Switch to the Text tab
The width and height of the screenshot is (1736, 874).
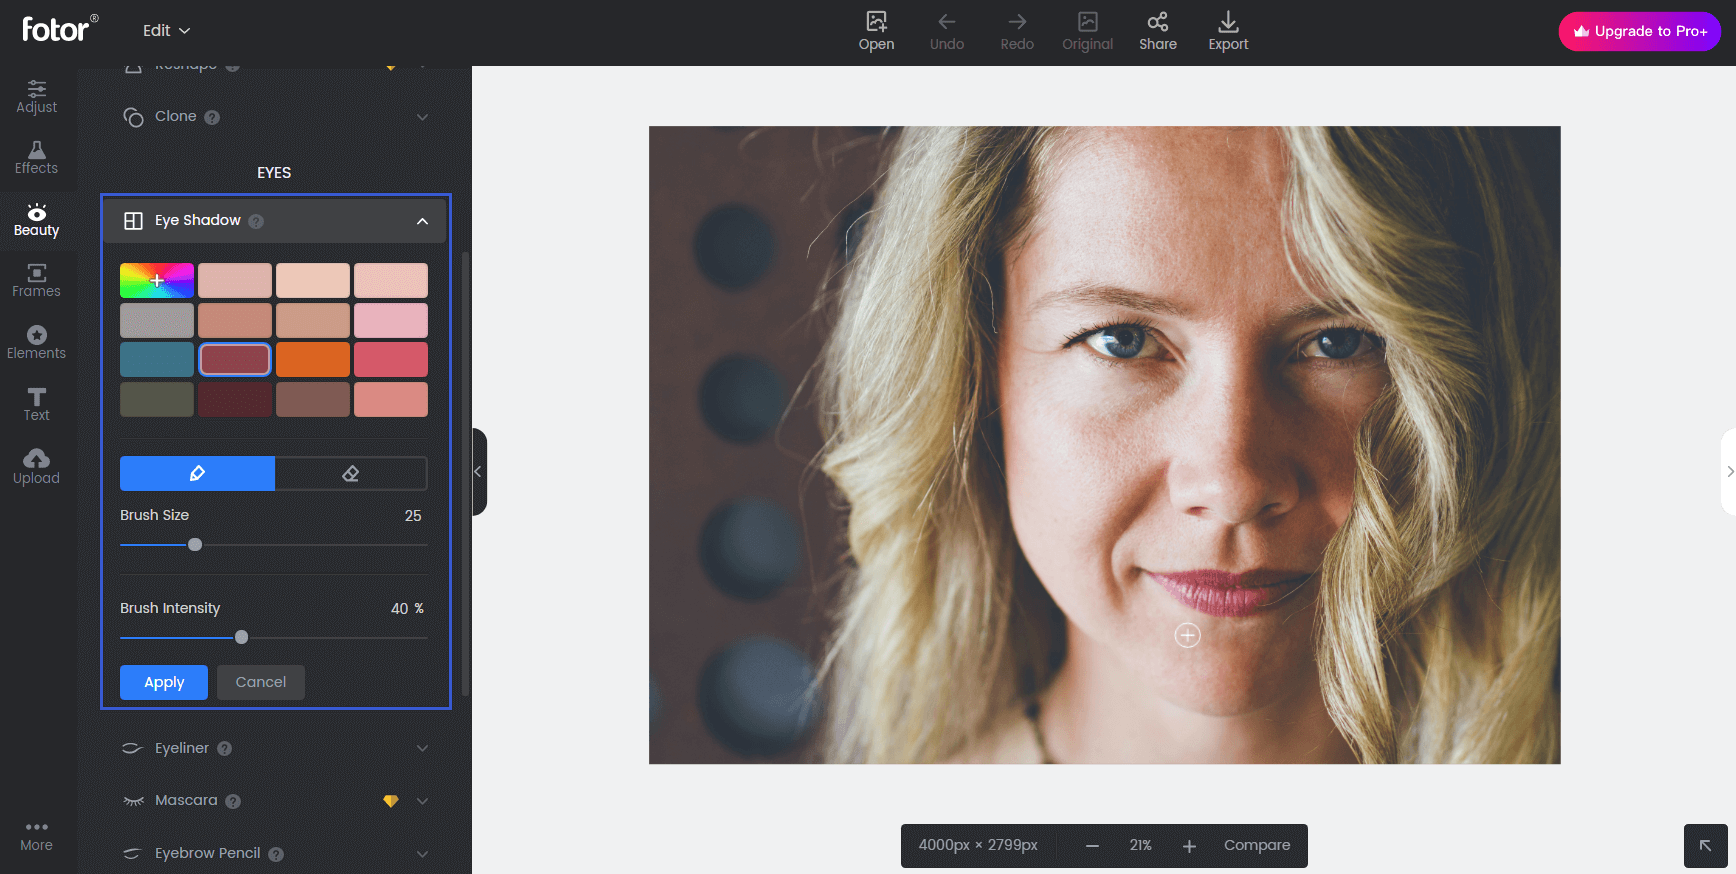[36, 405]
